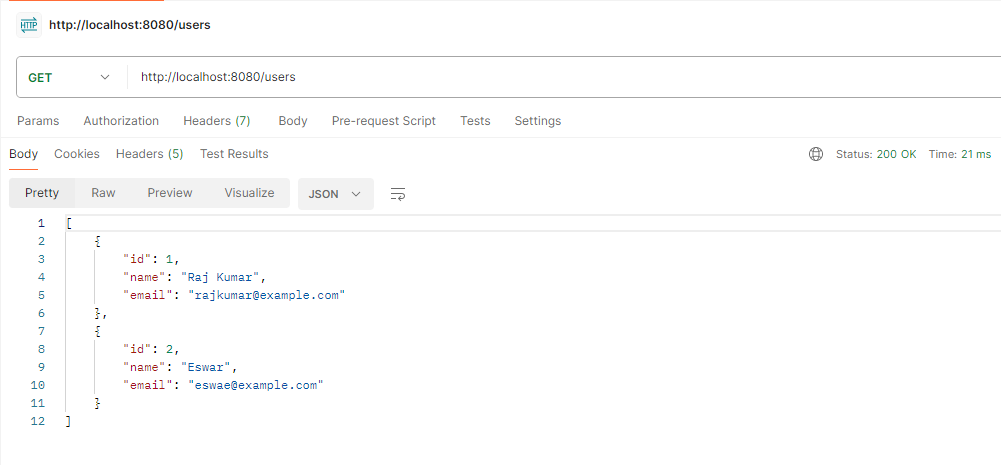This screenshot has height=465, width=1001.
Task: Open the Settings tab
Action: pyautogui.click(x=537, y=121)
